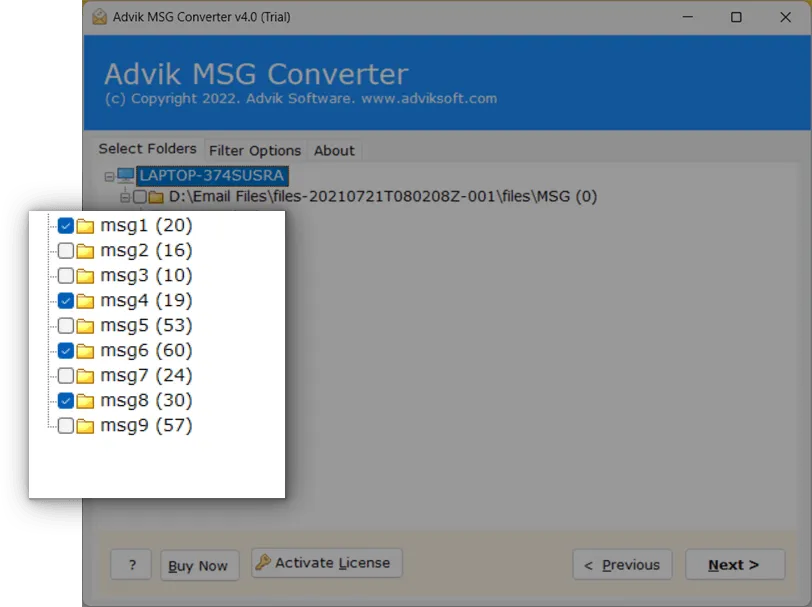Maximize the Advik MSG Converter window

tap(736, 17)
